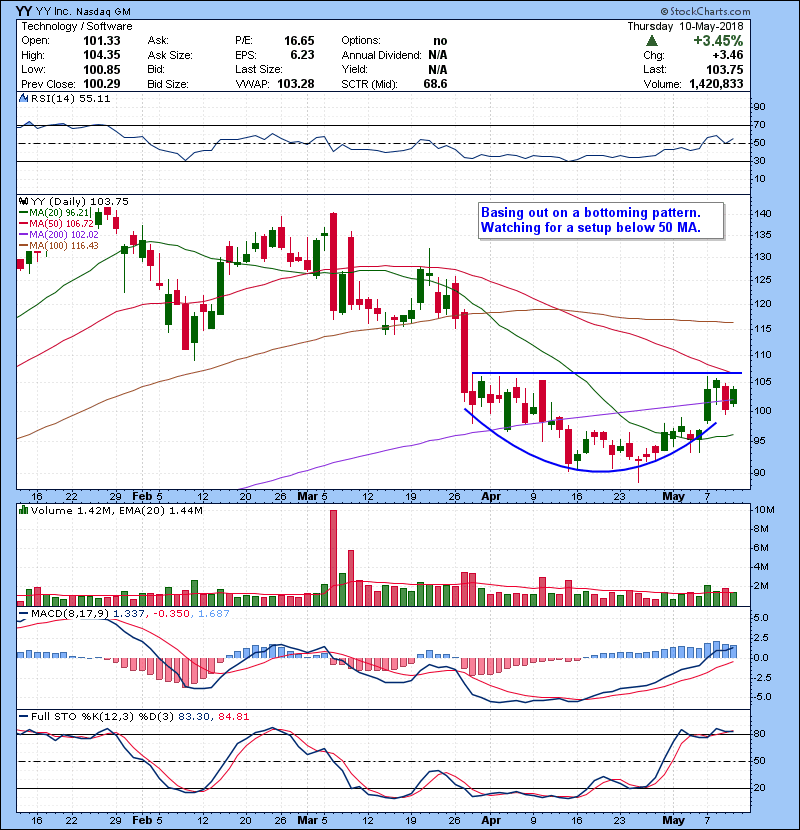This screenshot has width=800, height=830.
Task: Click the MA(50) red legend dash
Action: (23, 224)
